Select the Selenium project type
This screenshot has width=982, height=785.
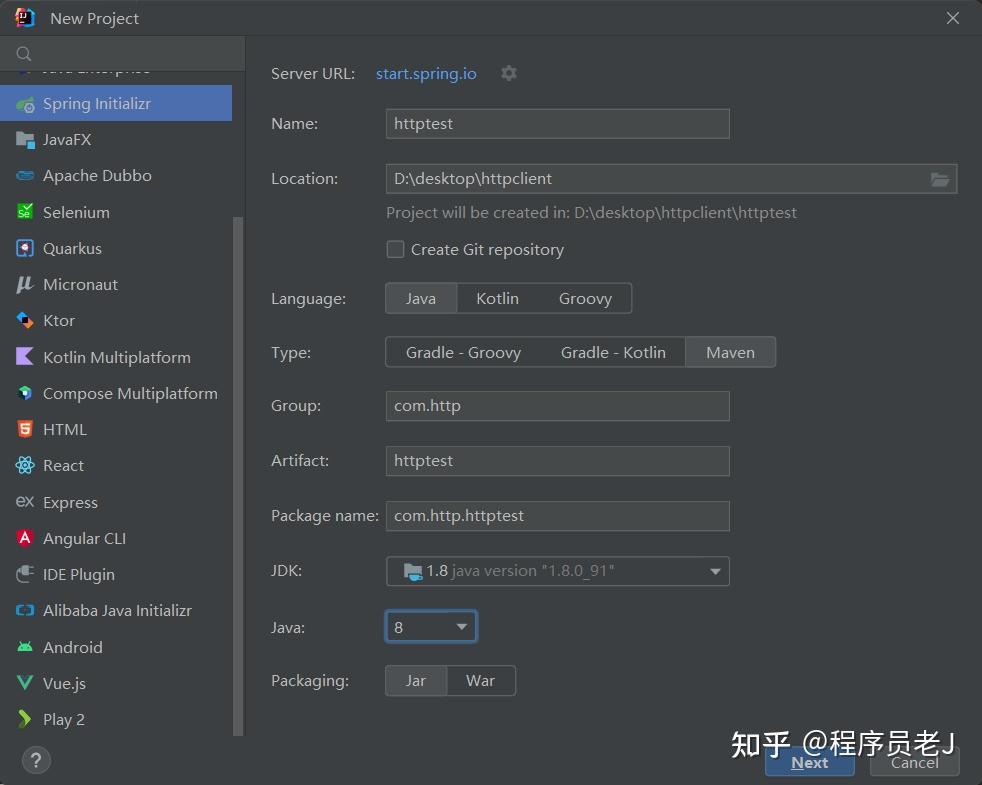coord(76,212)
